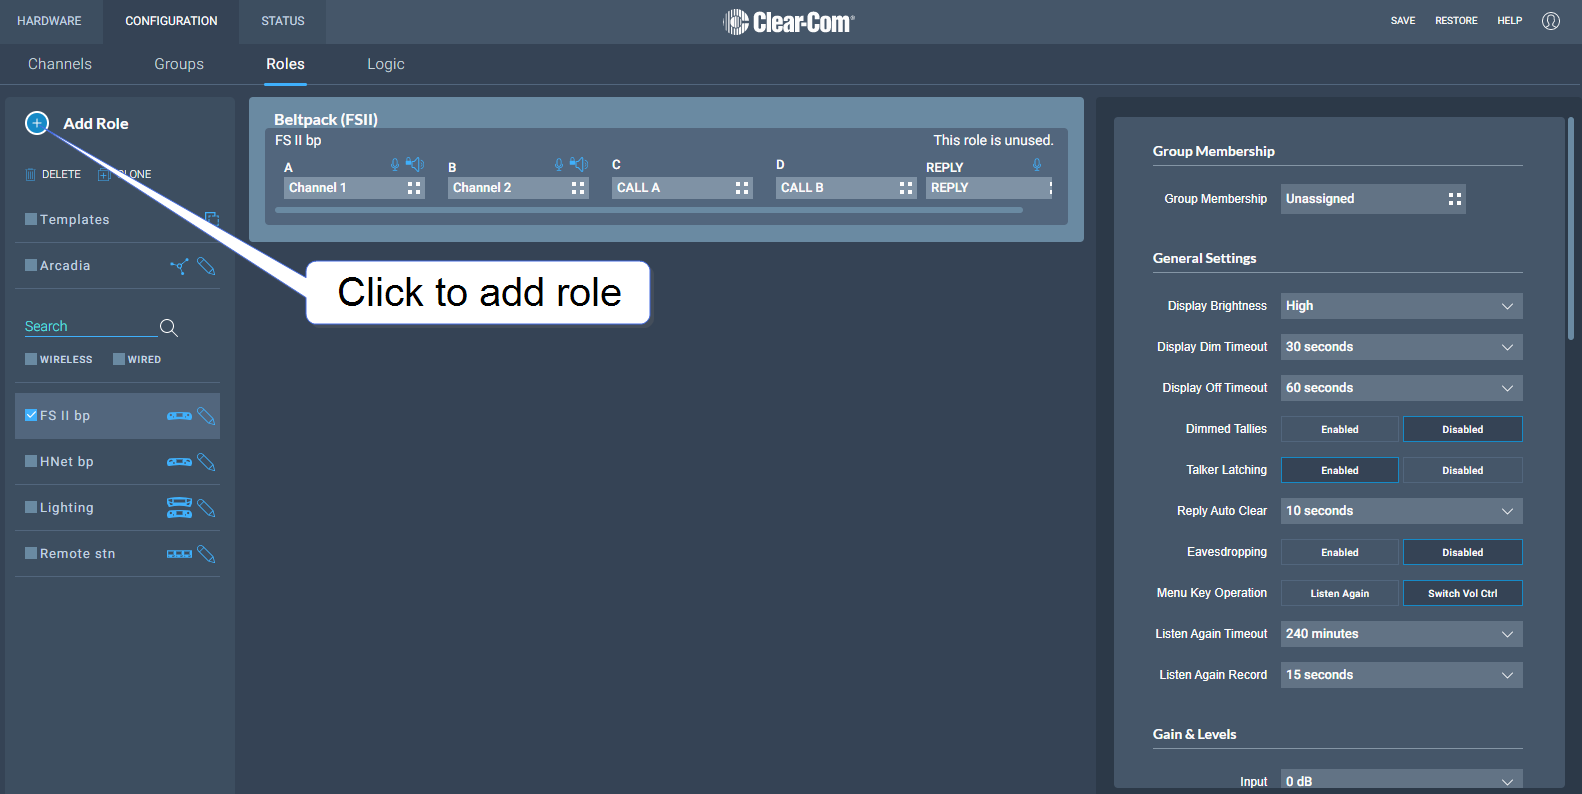Click the speaker icon on key A

pyautogui.click(x=415, y=164)
